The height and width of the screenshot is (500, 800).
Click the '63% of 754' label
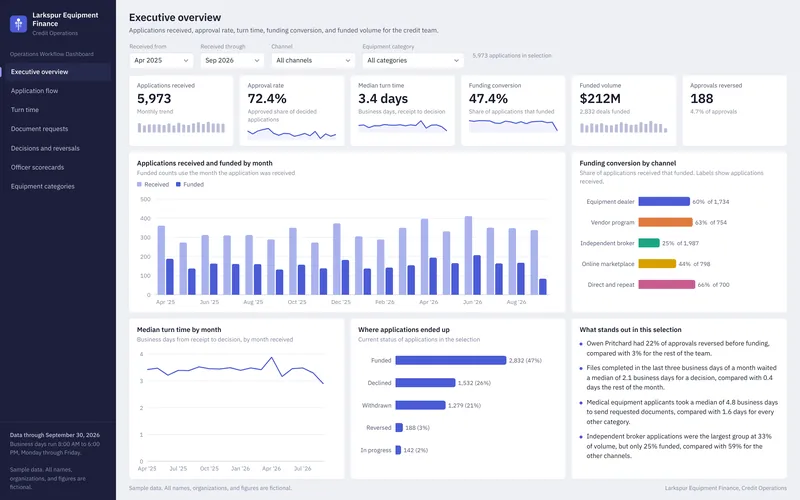(x=711, y=222)
